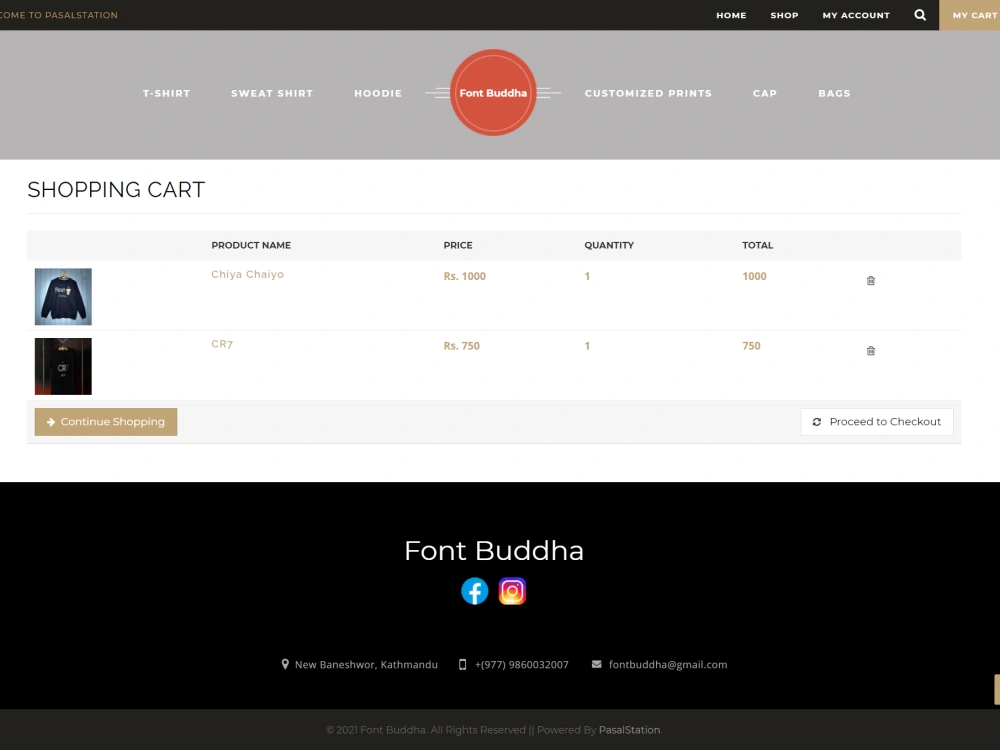The height and width of the screenshot is (750, 1000).
Task: Go to the HOME menu item
Action: click(731, 15)
